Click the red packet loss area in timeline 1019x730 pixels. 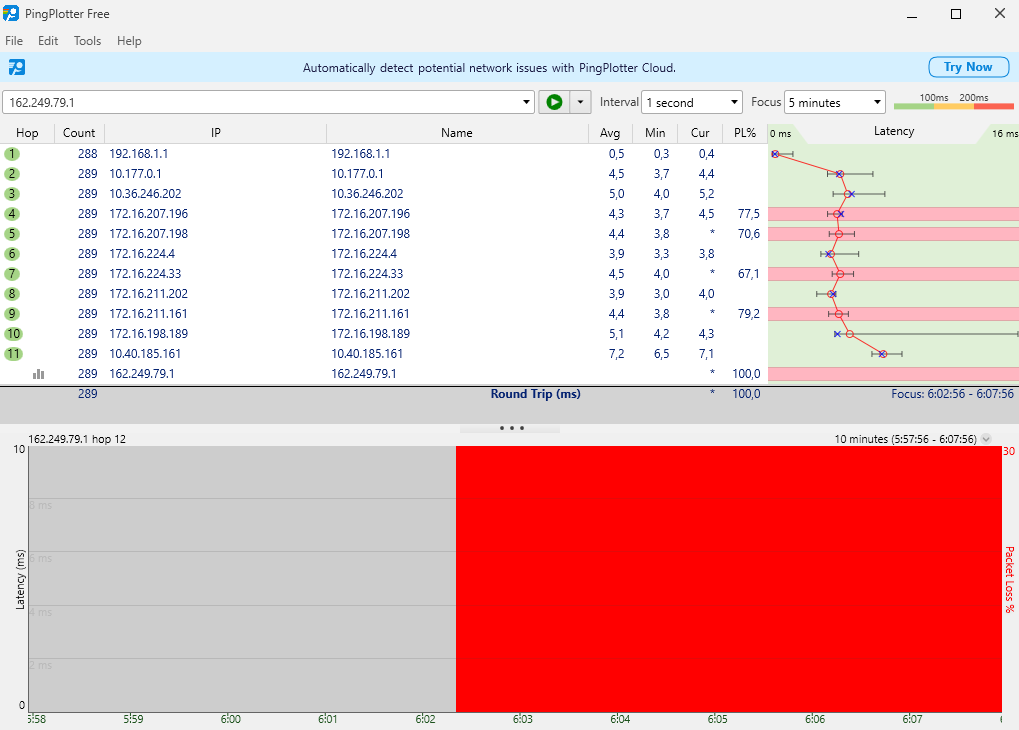[x=729, y=579]
